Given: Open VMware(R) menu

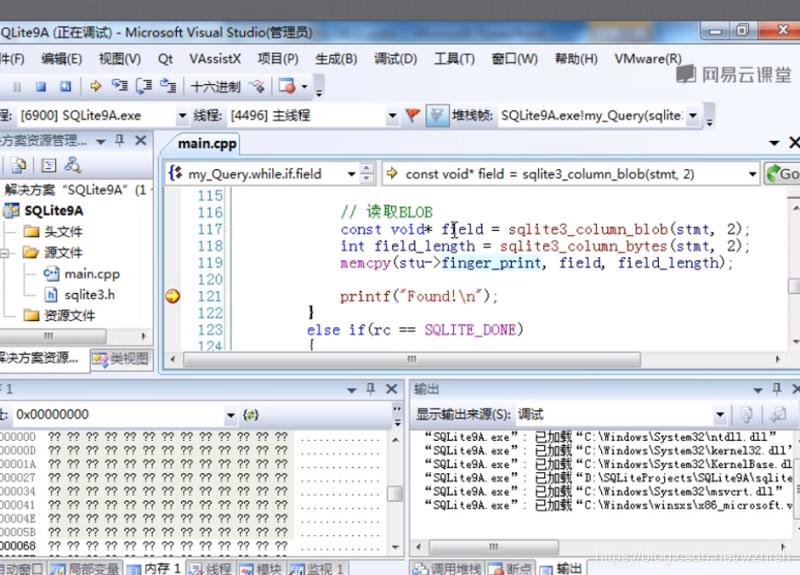Looking at the screenshot, I should [x=647, y=59].
